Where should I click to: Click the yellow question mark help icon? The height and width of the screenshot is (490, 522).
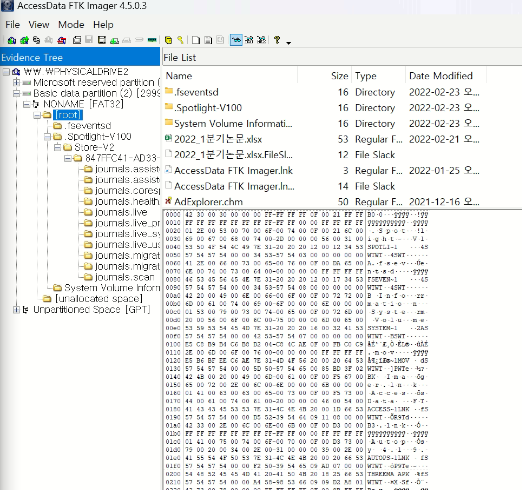tap(277, 40)
